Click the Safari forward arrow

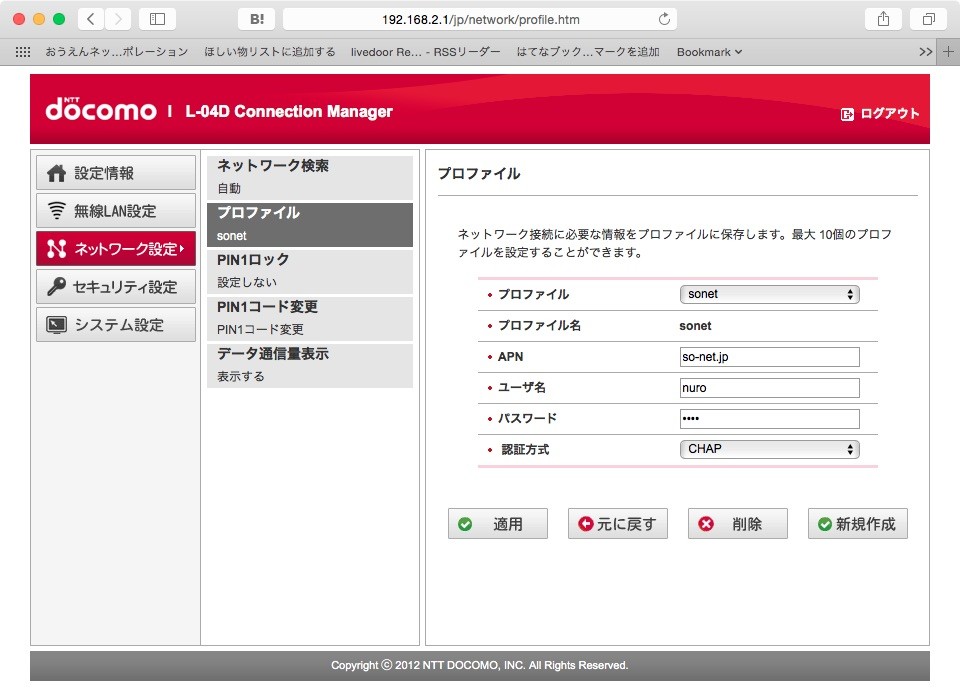point(118,19)
